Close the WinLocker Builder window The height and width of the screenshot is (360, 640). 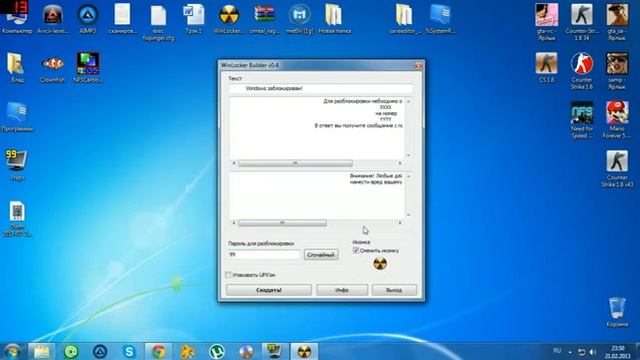[418, 65]
